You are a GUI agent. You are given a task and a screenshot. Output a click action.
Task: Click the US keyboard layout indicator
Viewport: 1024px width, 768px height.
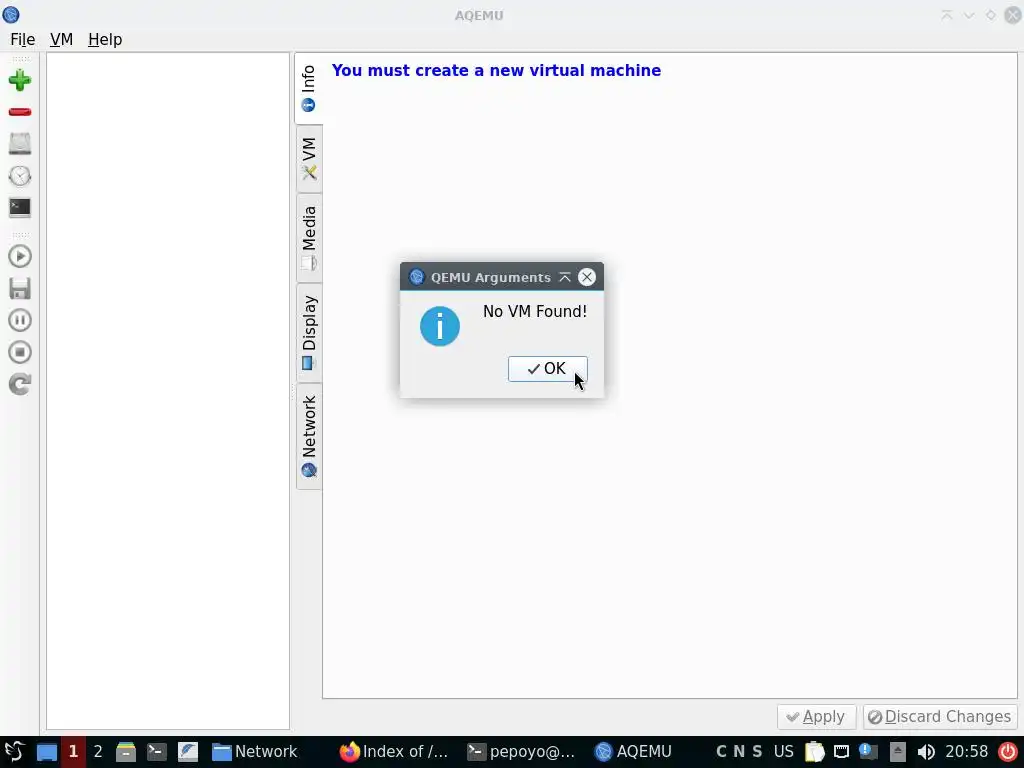tap(784, 752)
